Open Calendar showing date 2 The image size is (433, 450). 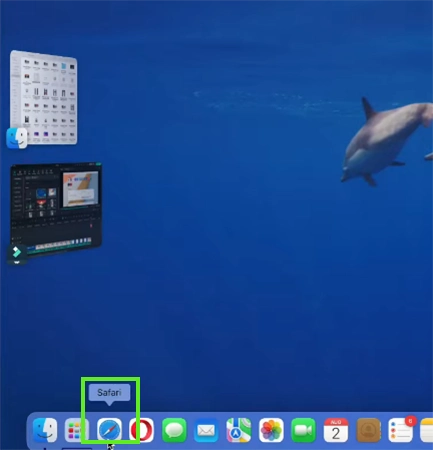coord(336,430)
